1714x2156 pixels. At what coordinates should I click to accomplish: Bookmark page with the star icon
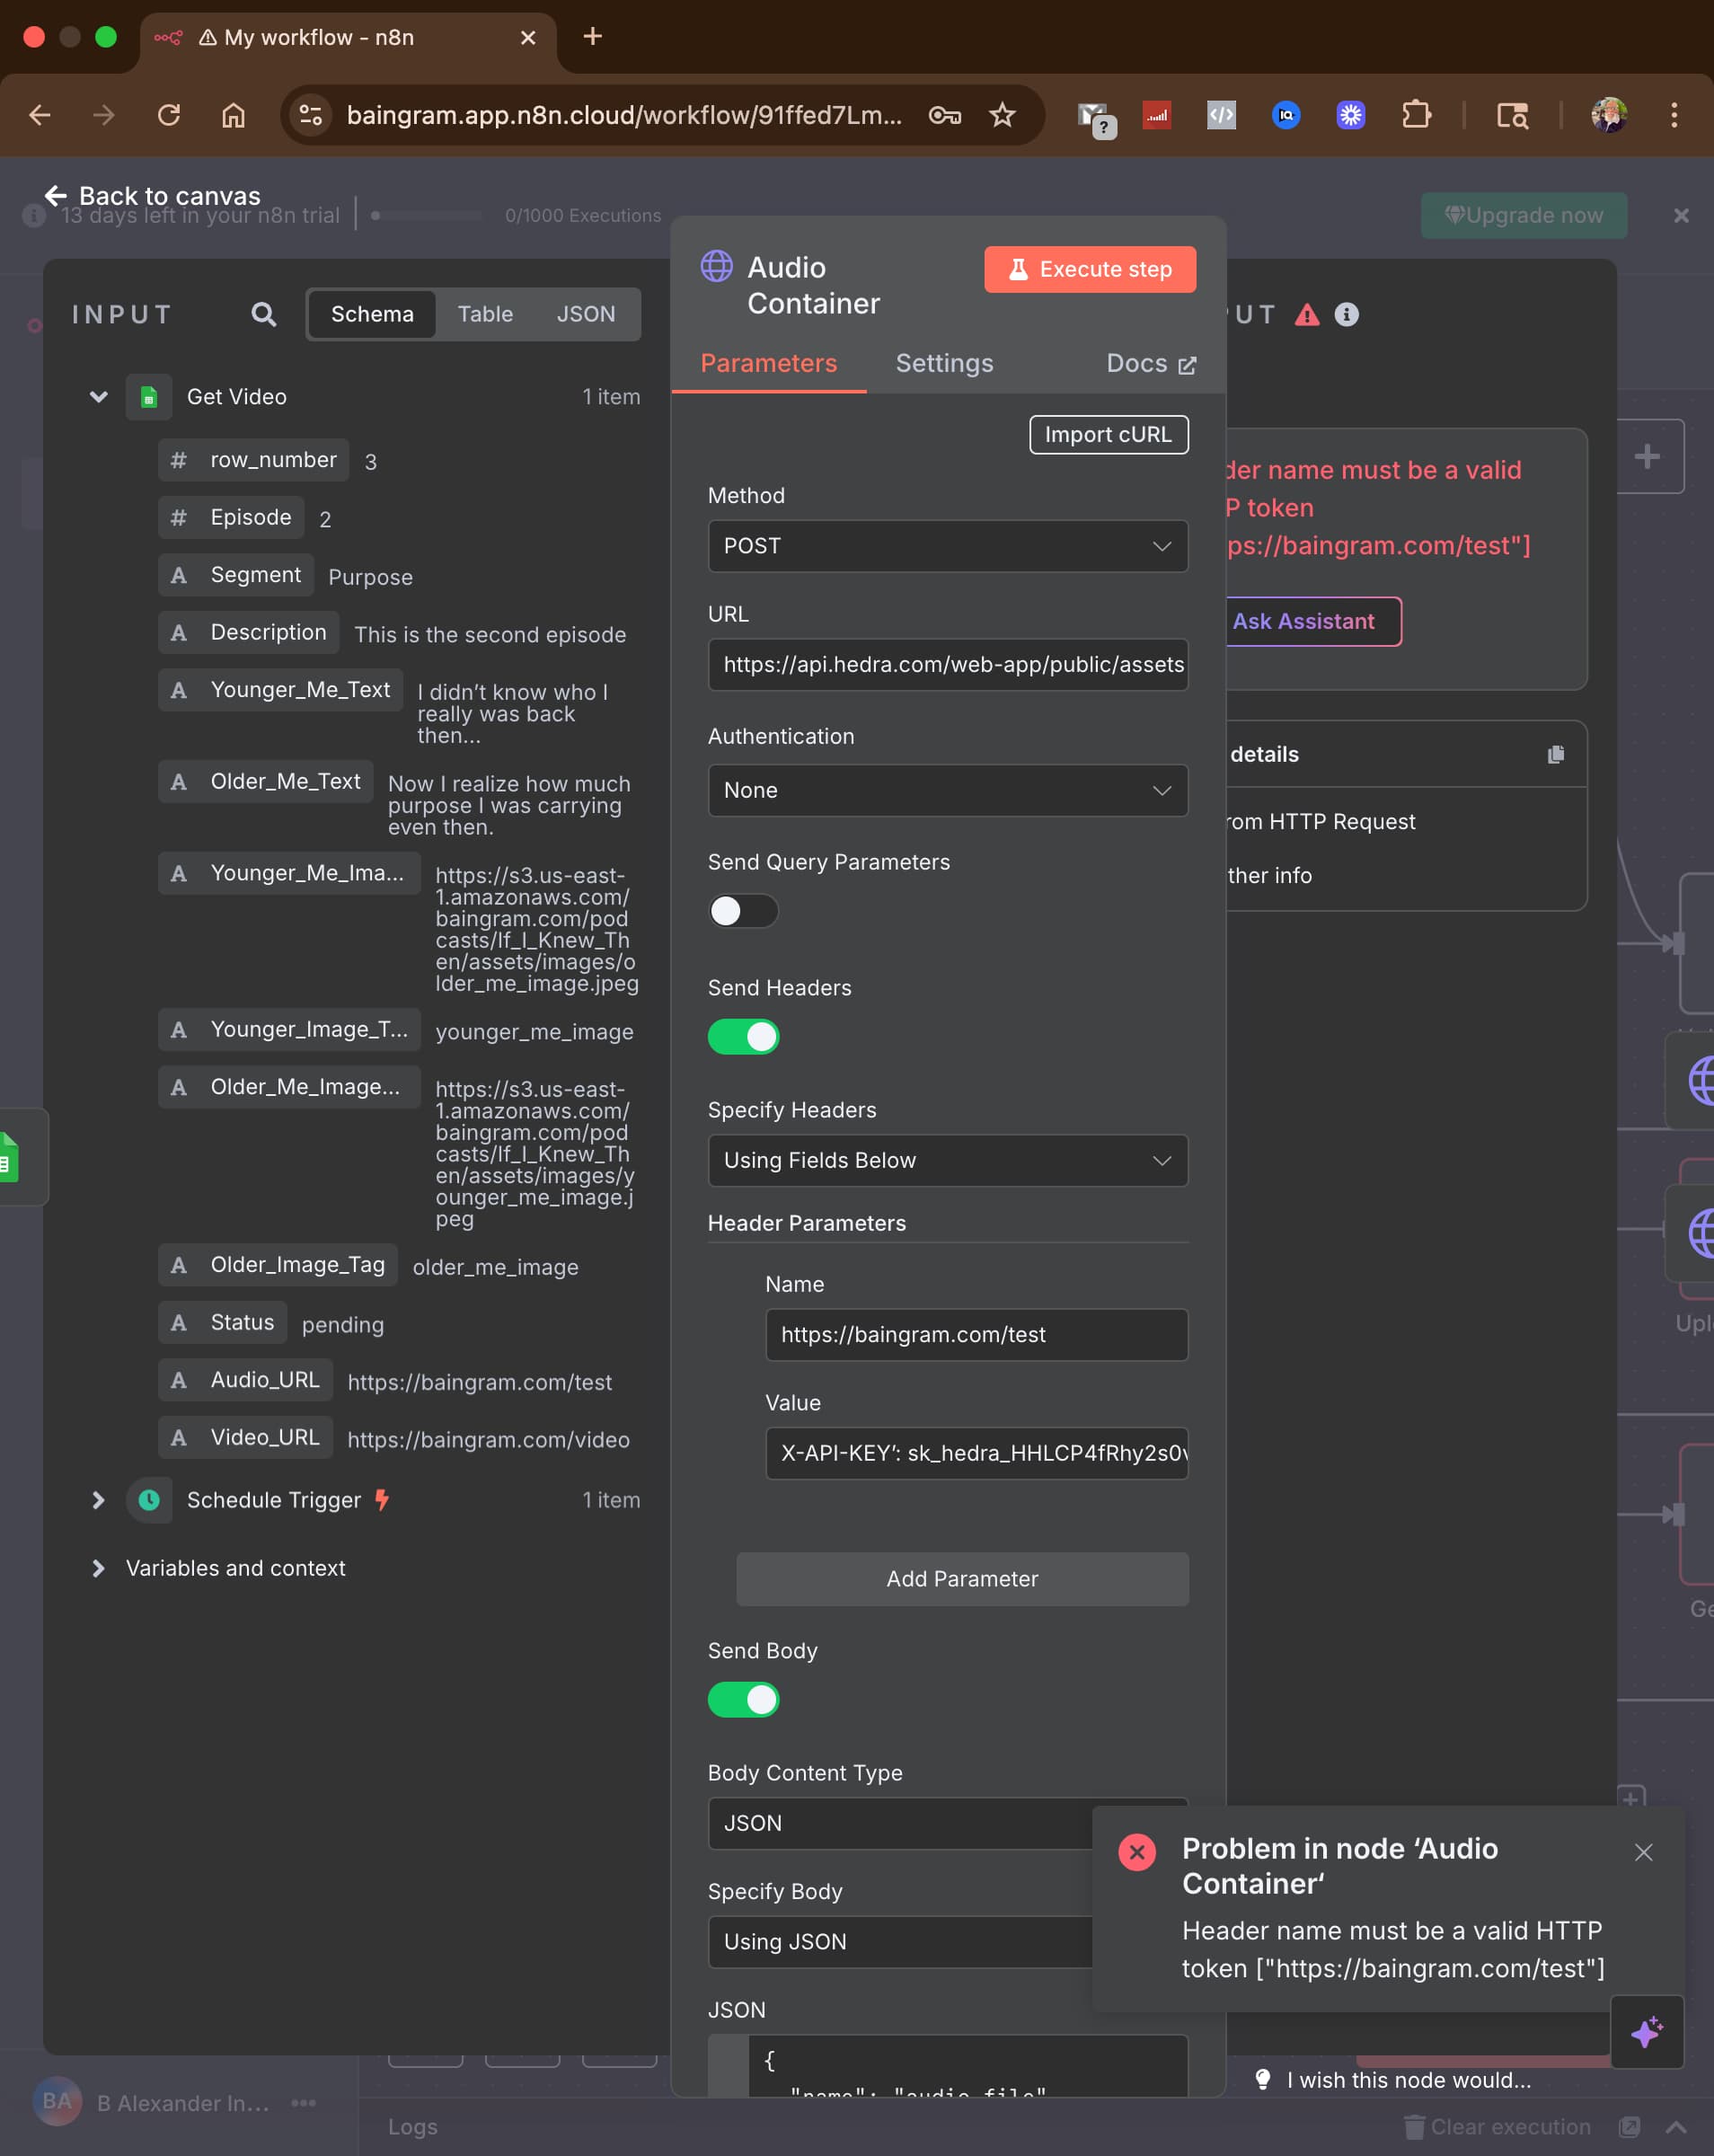pyautogui.click(x=1002, y=115)
